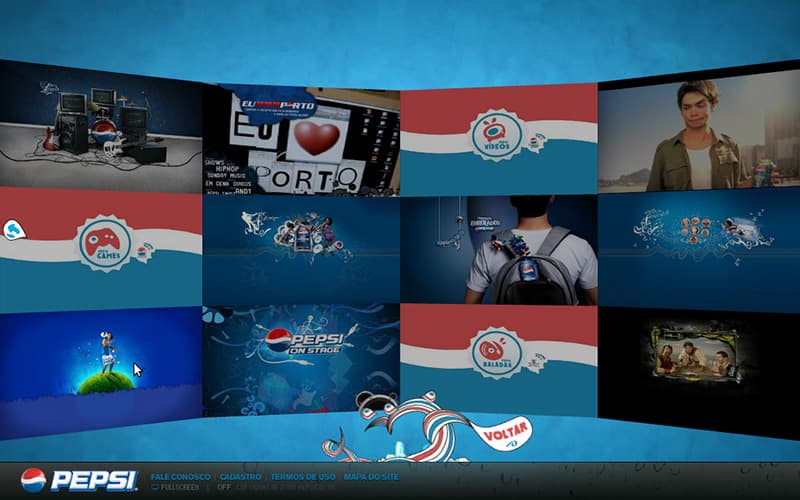
Task: Open the three men at table thumbnail
Action: point(699,372)
